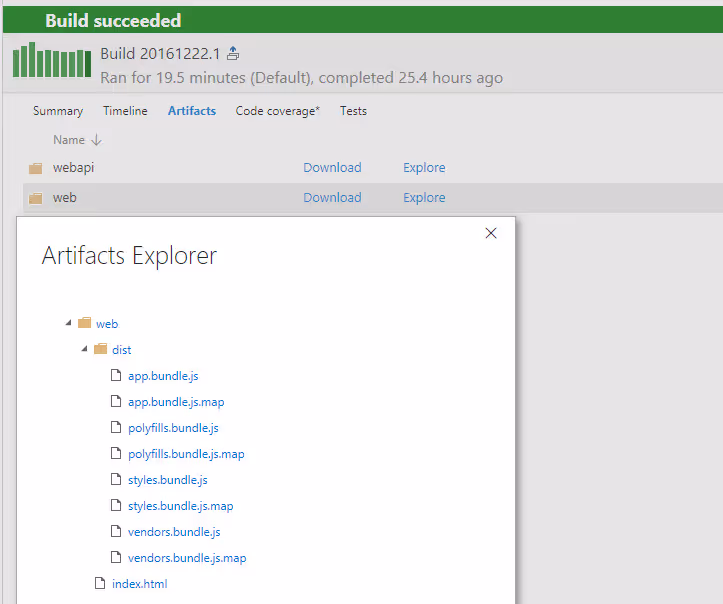Click the build history bar chart

(52, 60)
